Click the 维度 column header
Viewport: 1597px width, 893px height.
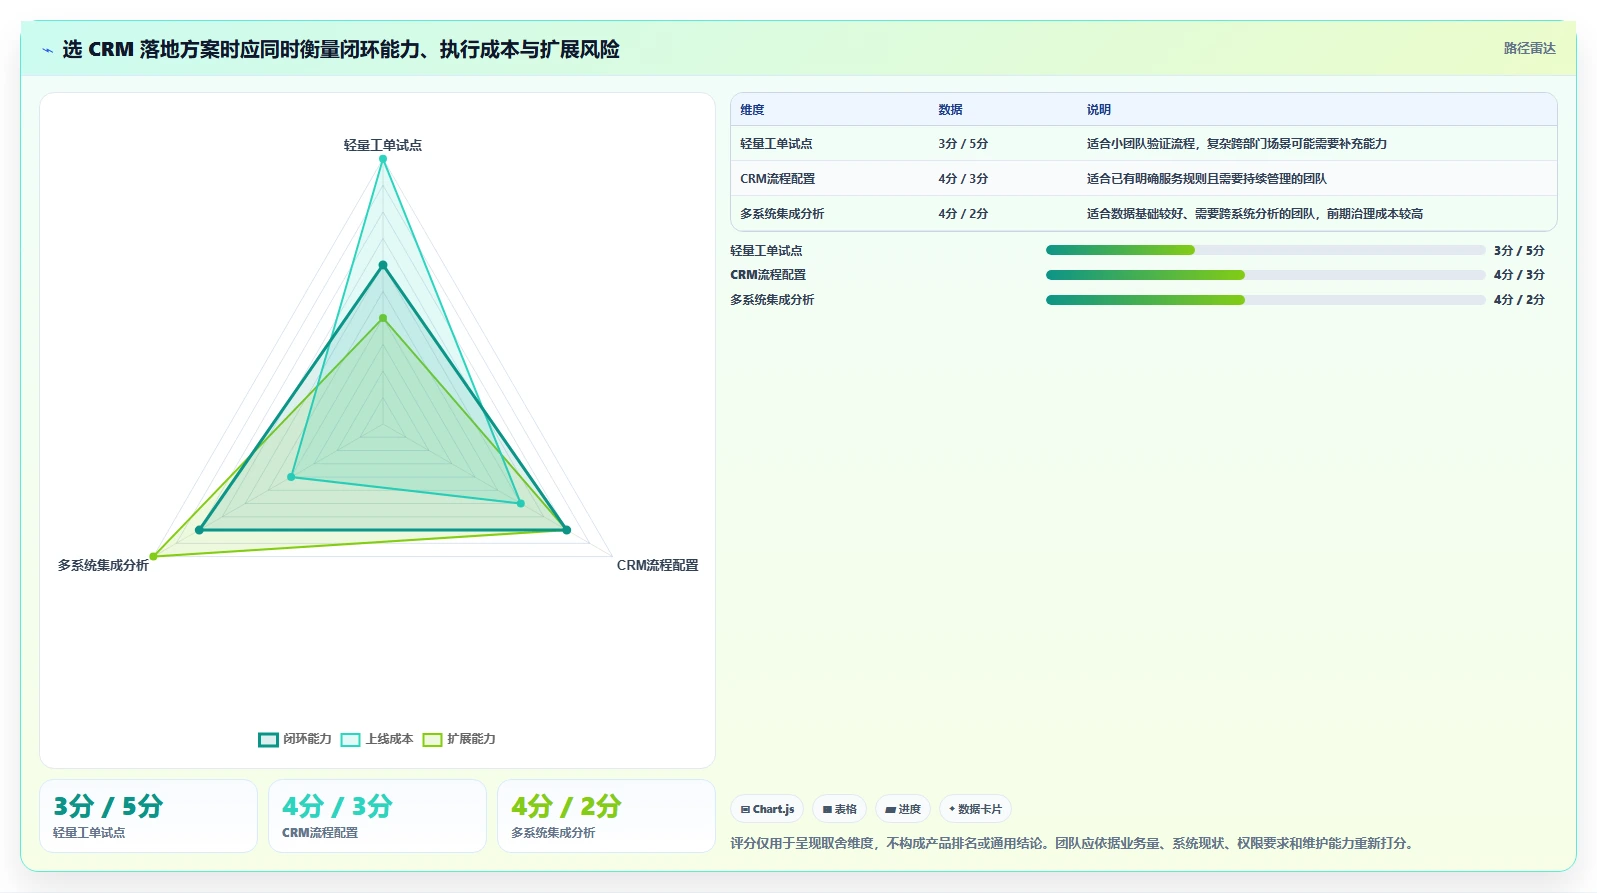tap(752, 110)
